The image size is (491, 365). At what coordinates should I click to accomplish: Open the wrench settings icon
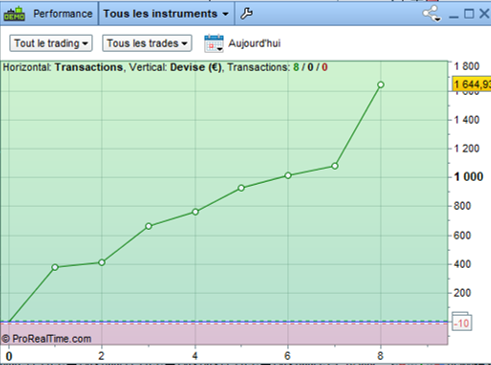[x=246, y=14]
